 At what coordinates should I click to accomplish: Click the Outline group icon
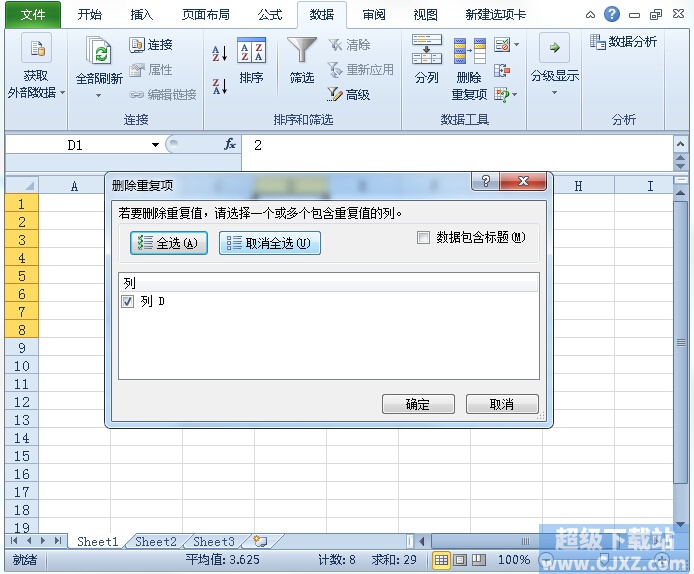[x=554, y=47]
